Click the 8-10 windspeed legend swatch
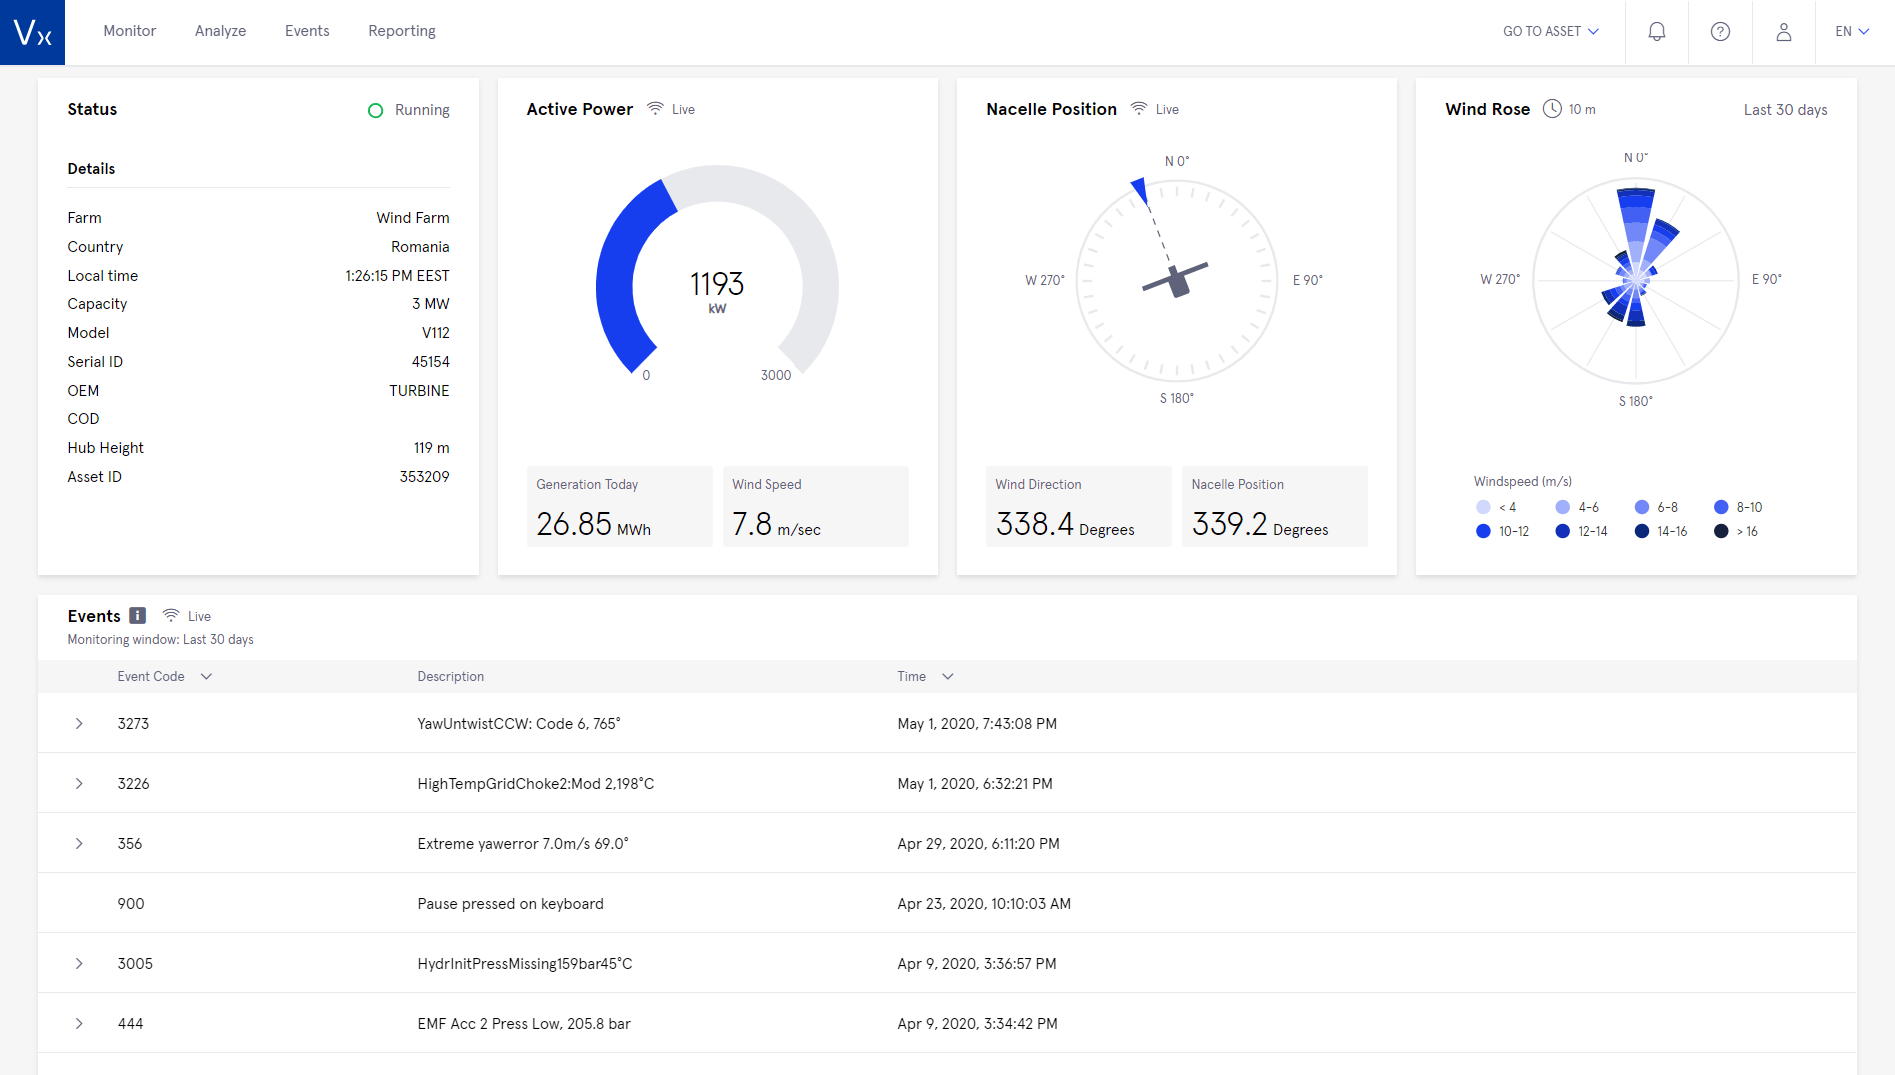 click(1721, 507)
